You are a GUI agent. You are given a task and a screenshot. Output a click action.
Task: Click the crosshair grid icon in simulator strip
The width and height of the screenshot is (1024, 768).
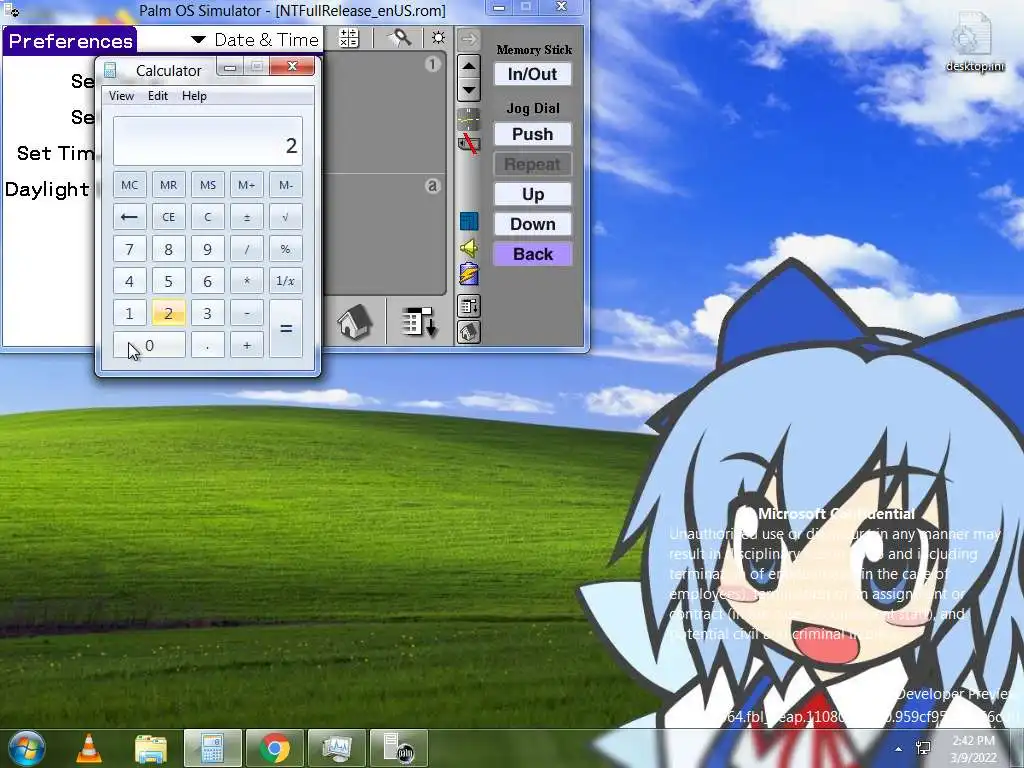469,120
